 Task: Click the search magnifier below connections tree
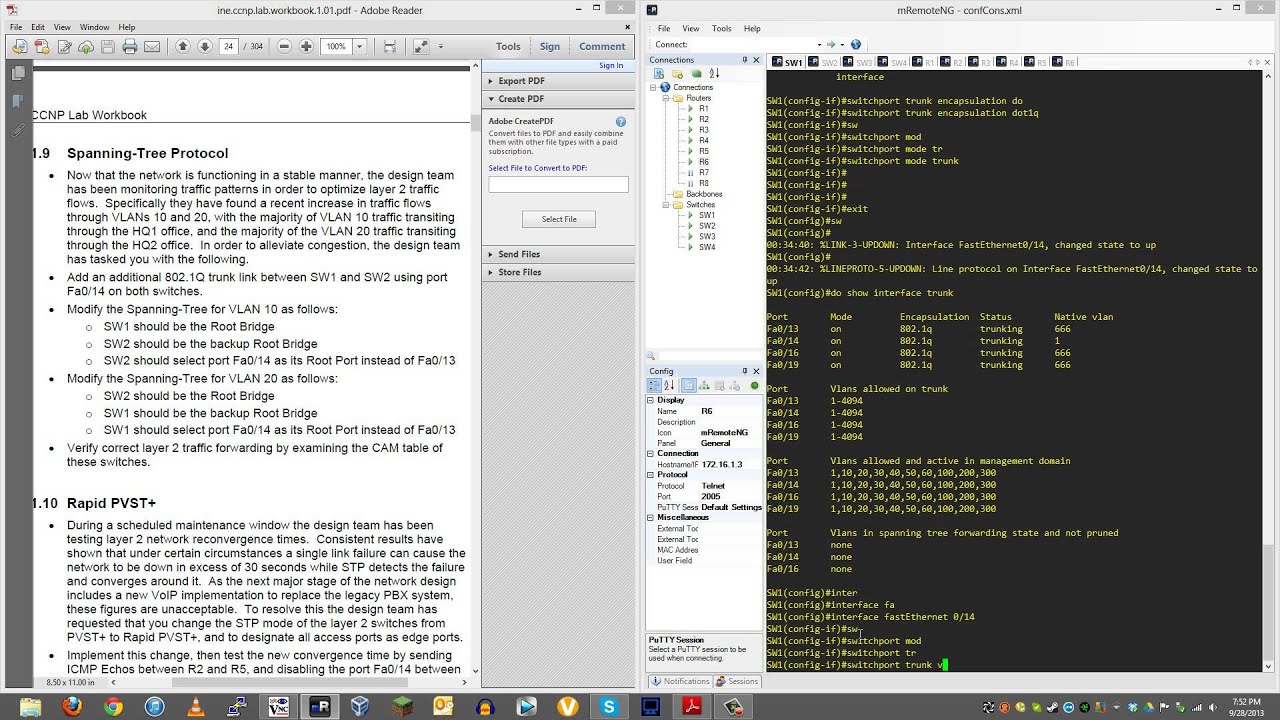click(651, 355)
